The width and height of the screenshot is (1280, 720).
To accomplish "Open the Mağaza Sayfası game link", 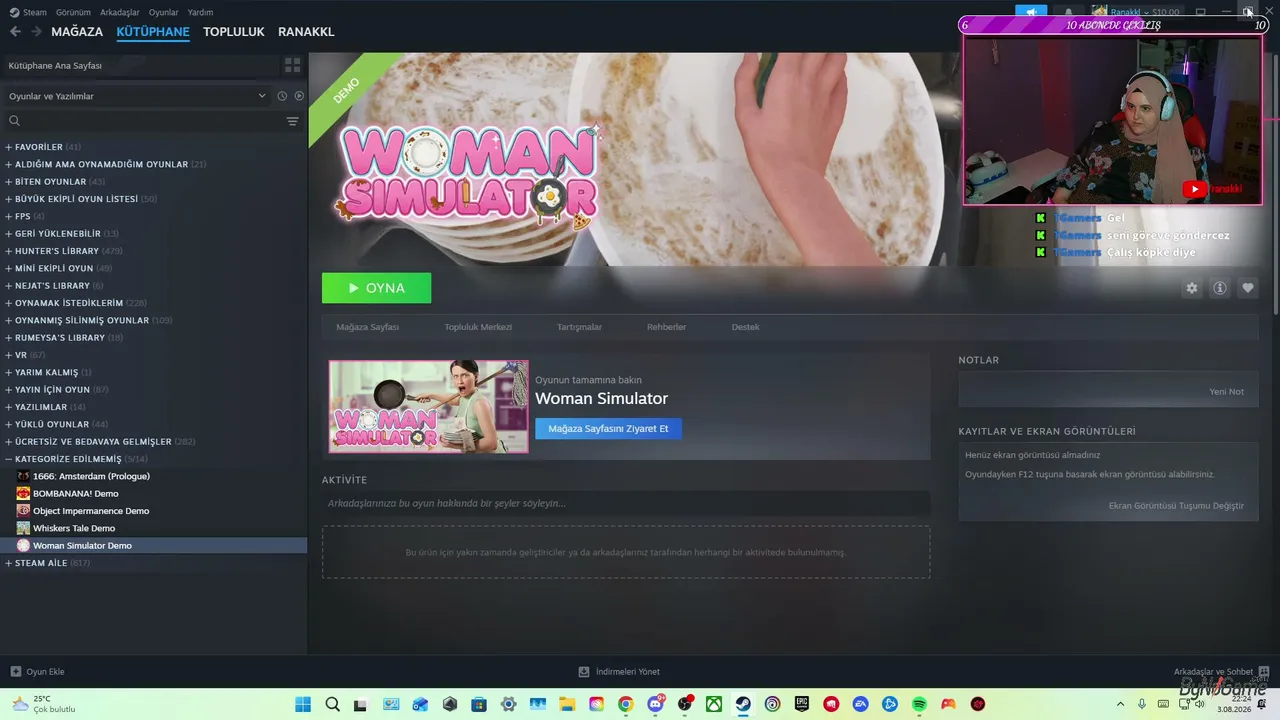I will click(x=367, y=327).
